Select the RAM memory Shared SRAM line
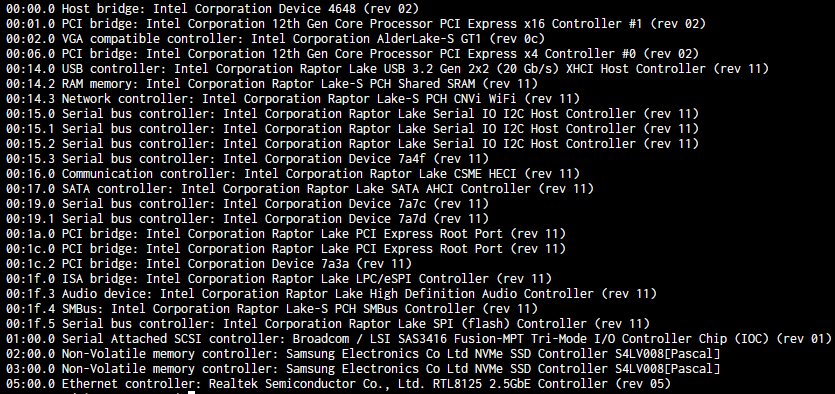Viewport: 835px width, 394px height. 272,84
